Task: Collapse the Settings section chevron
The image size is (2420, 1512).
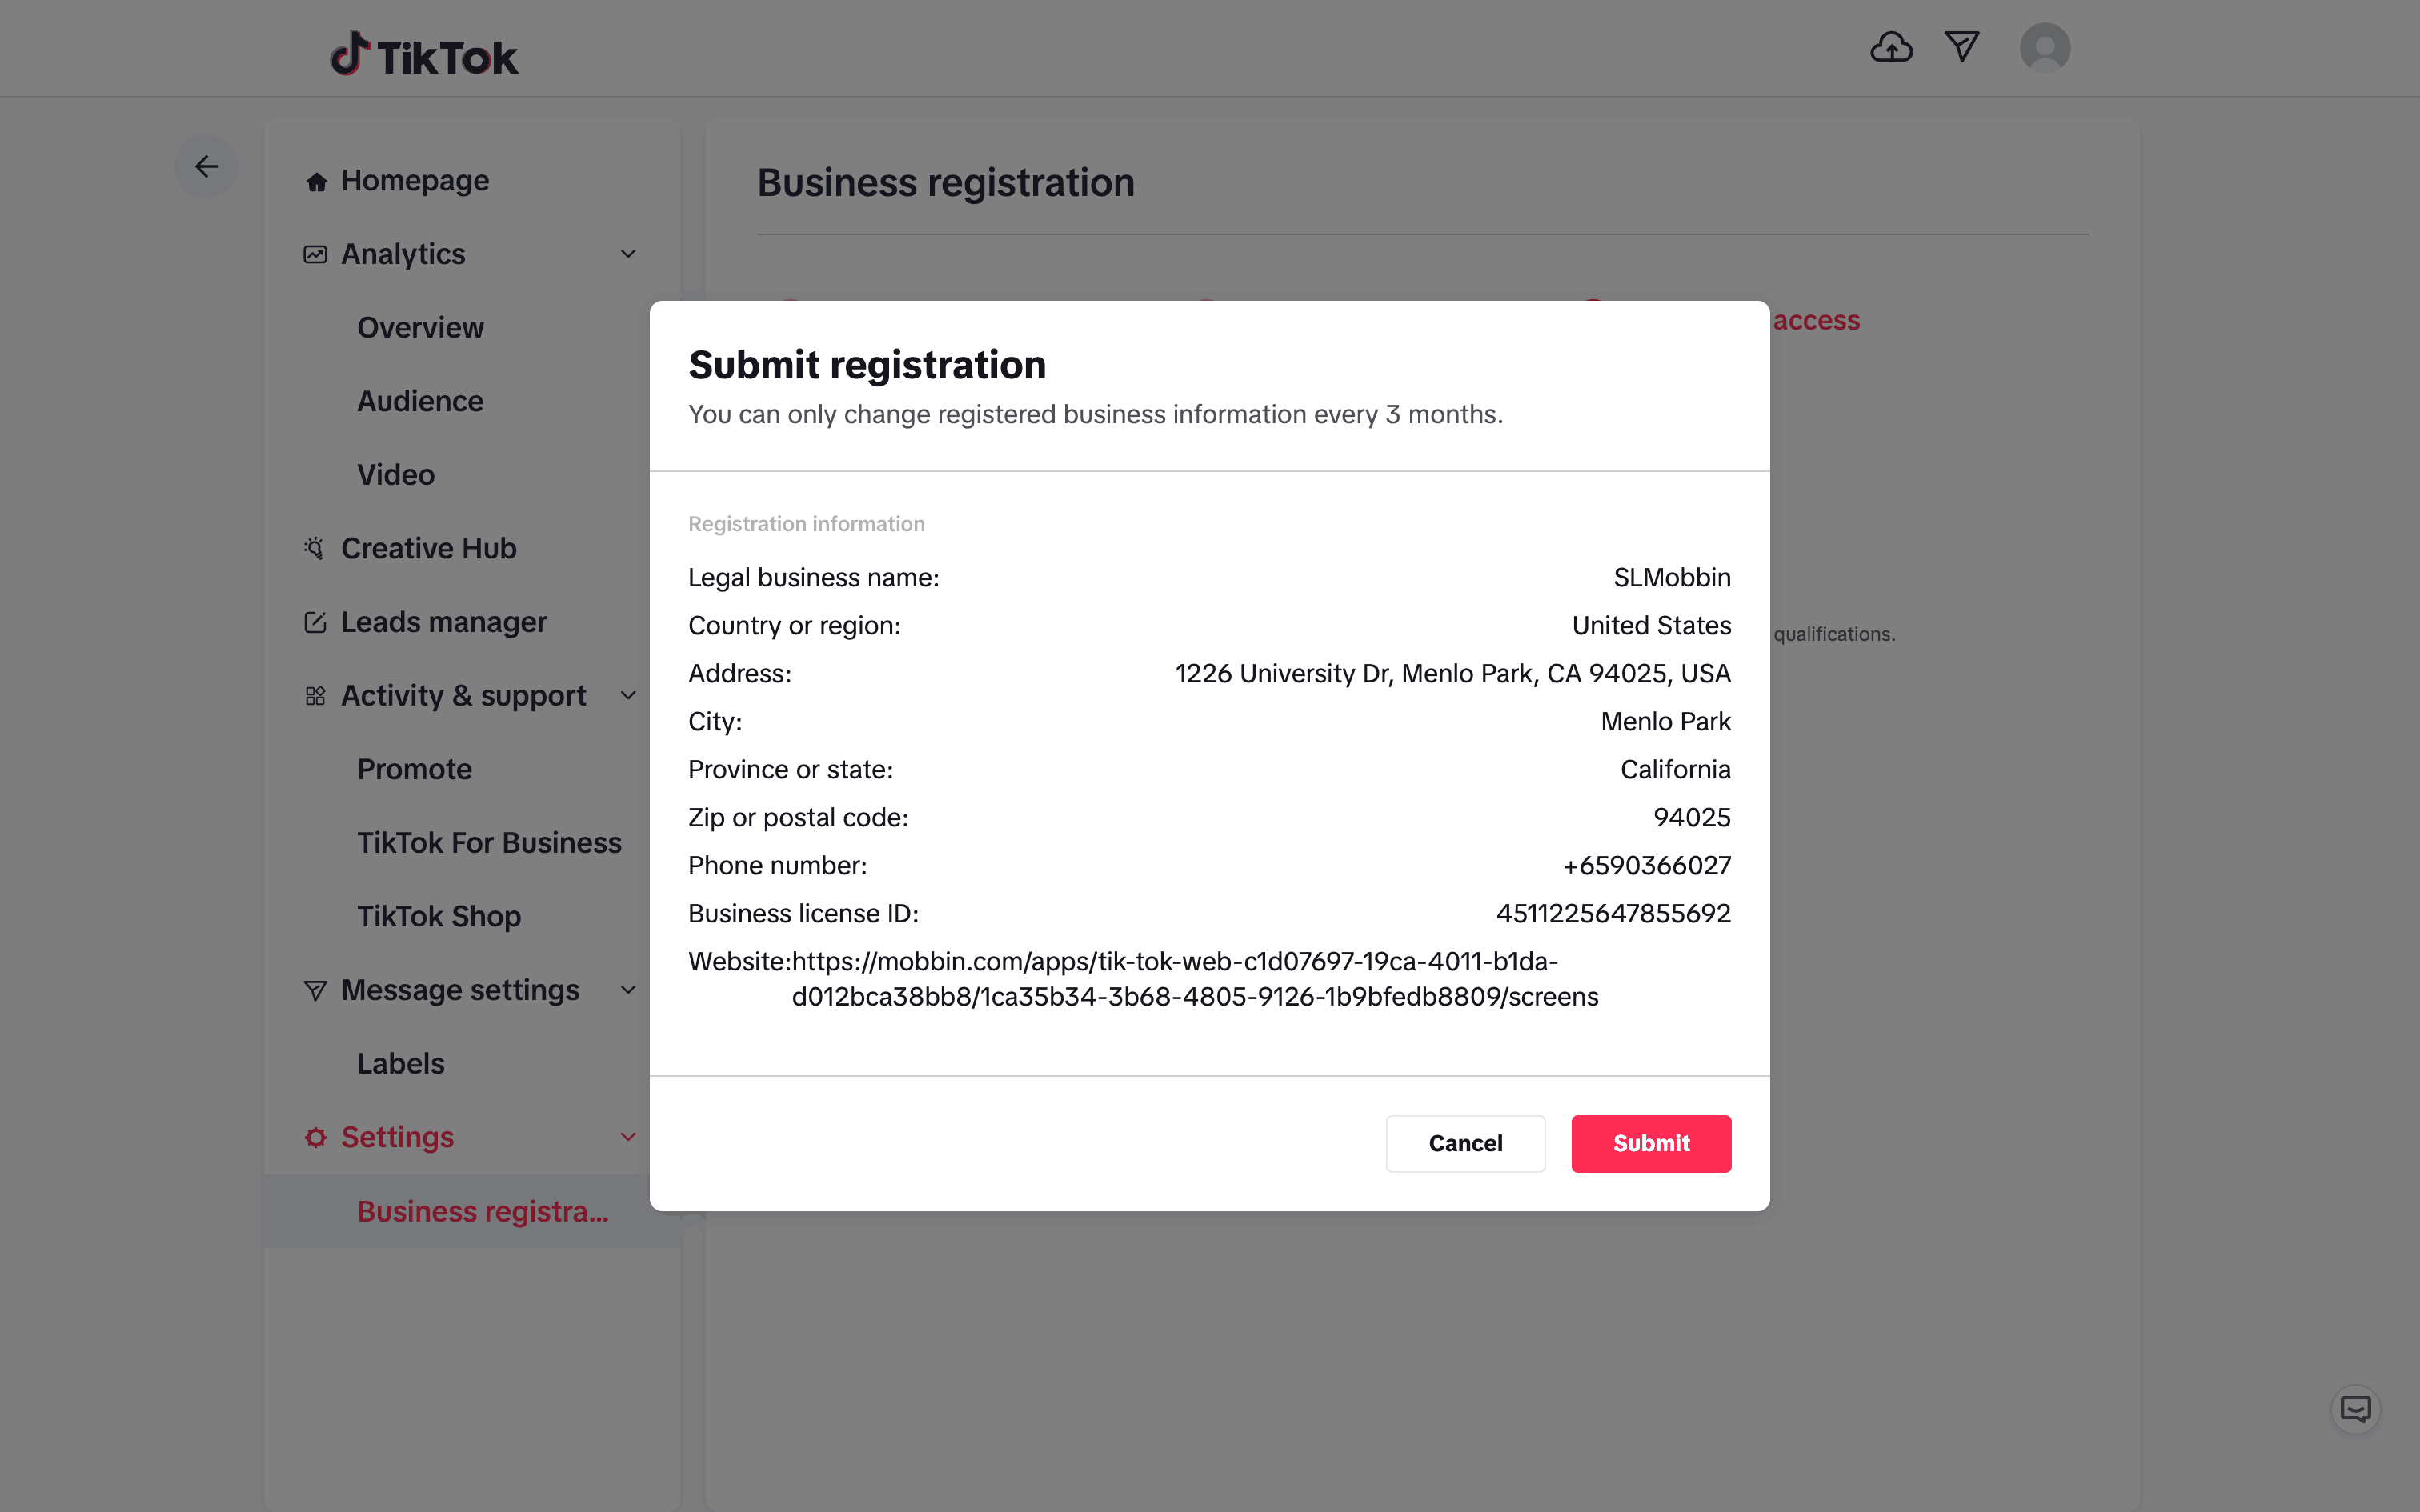Action: tap(628, 1137)
